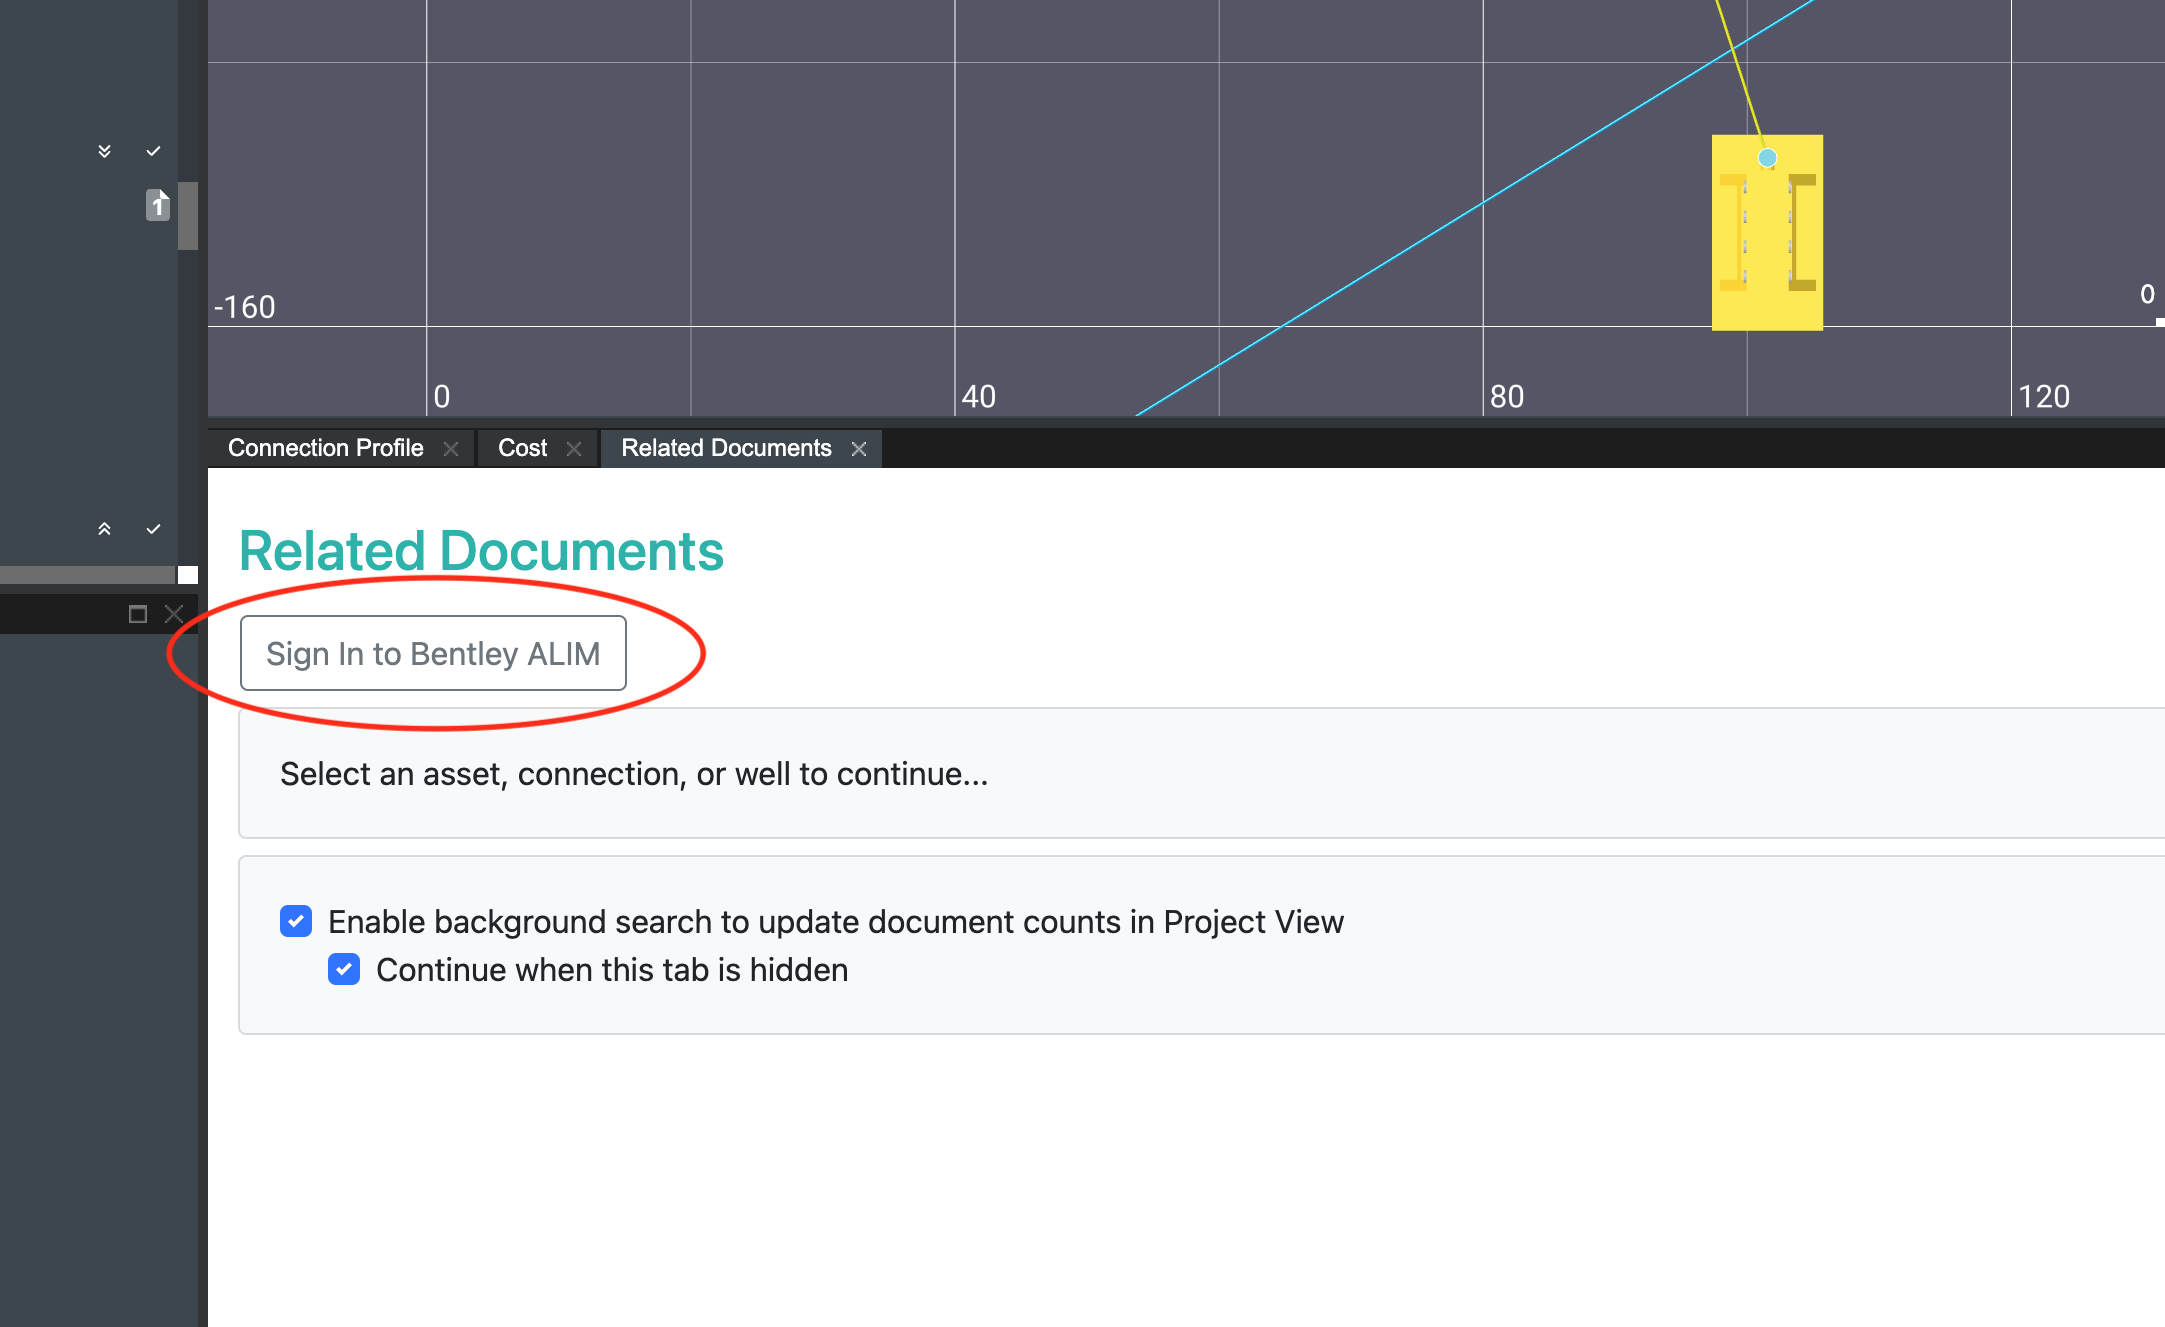Viewport: 2165px width, 1327px height.
Task: Open the Connection Profile tab
Action: click(x=325, y=448)
